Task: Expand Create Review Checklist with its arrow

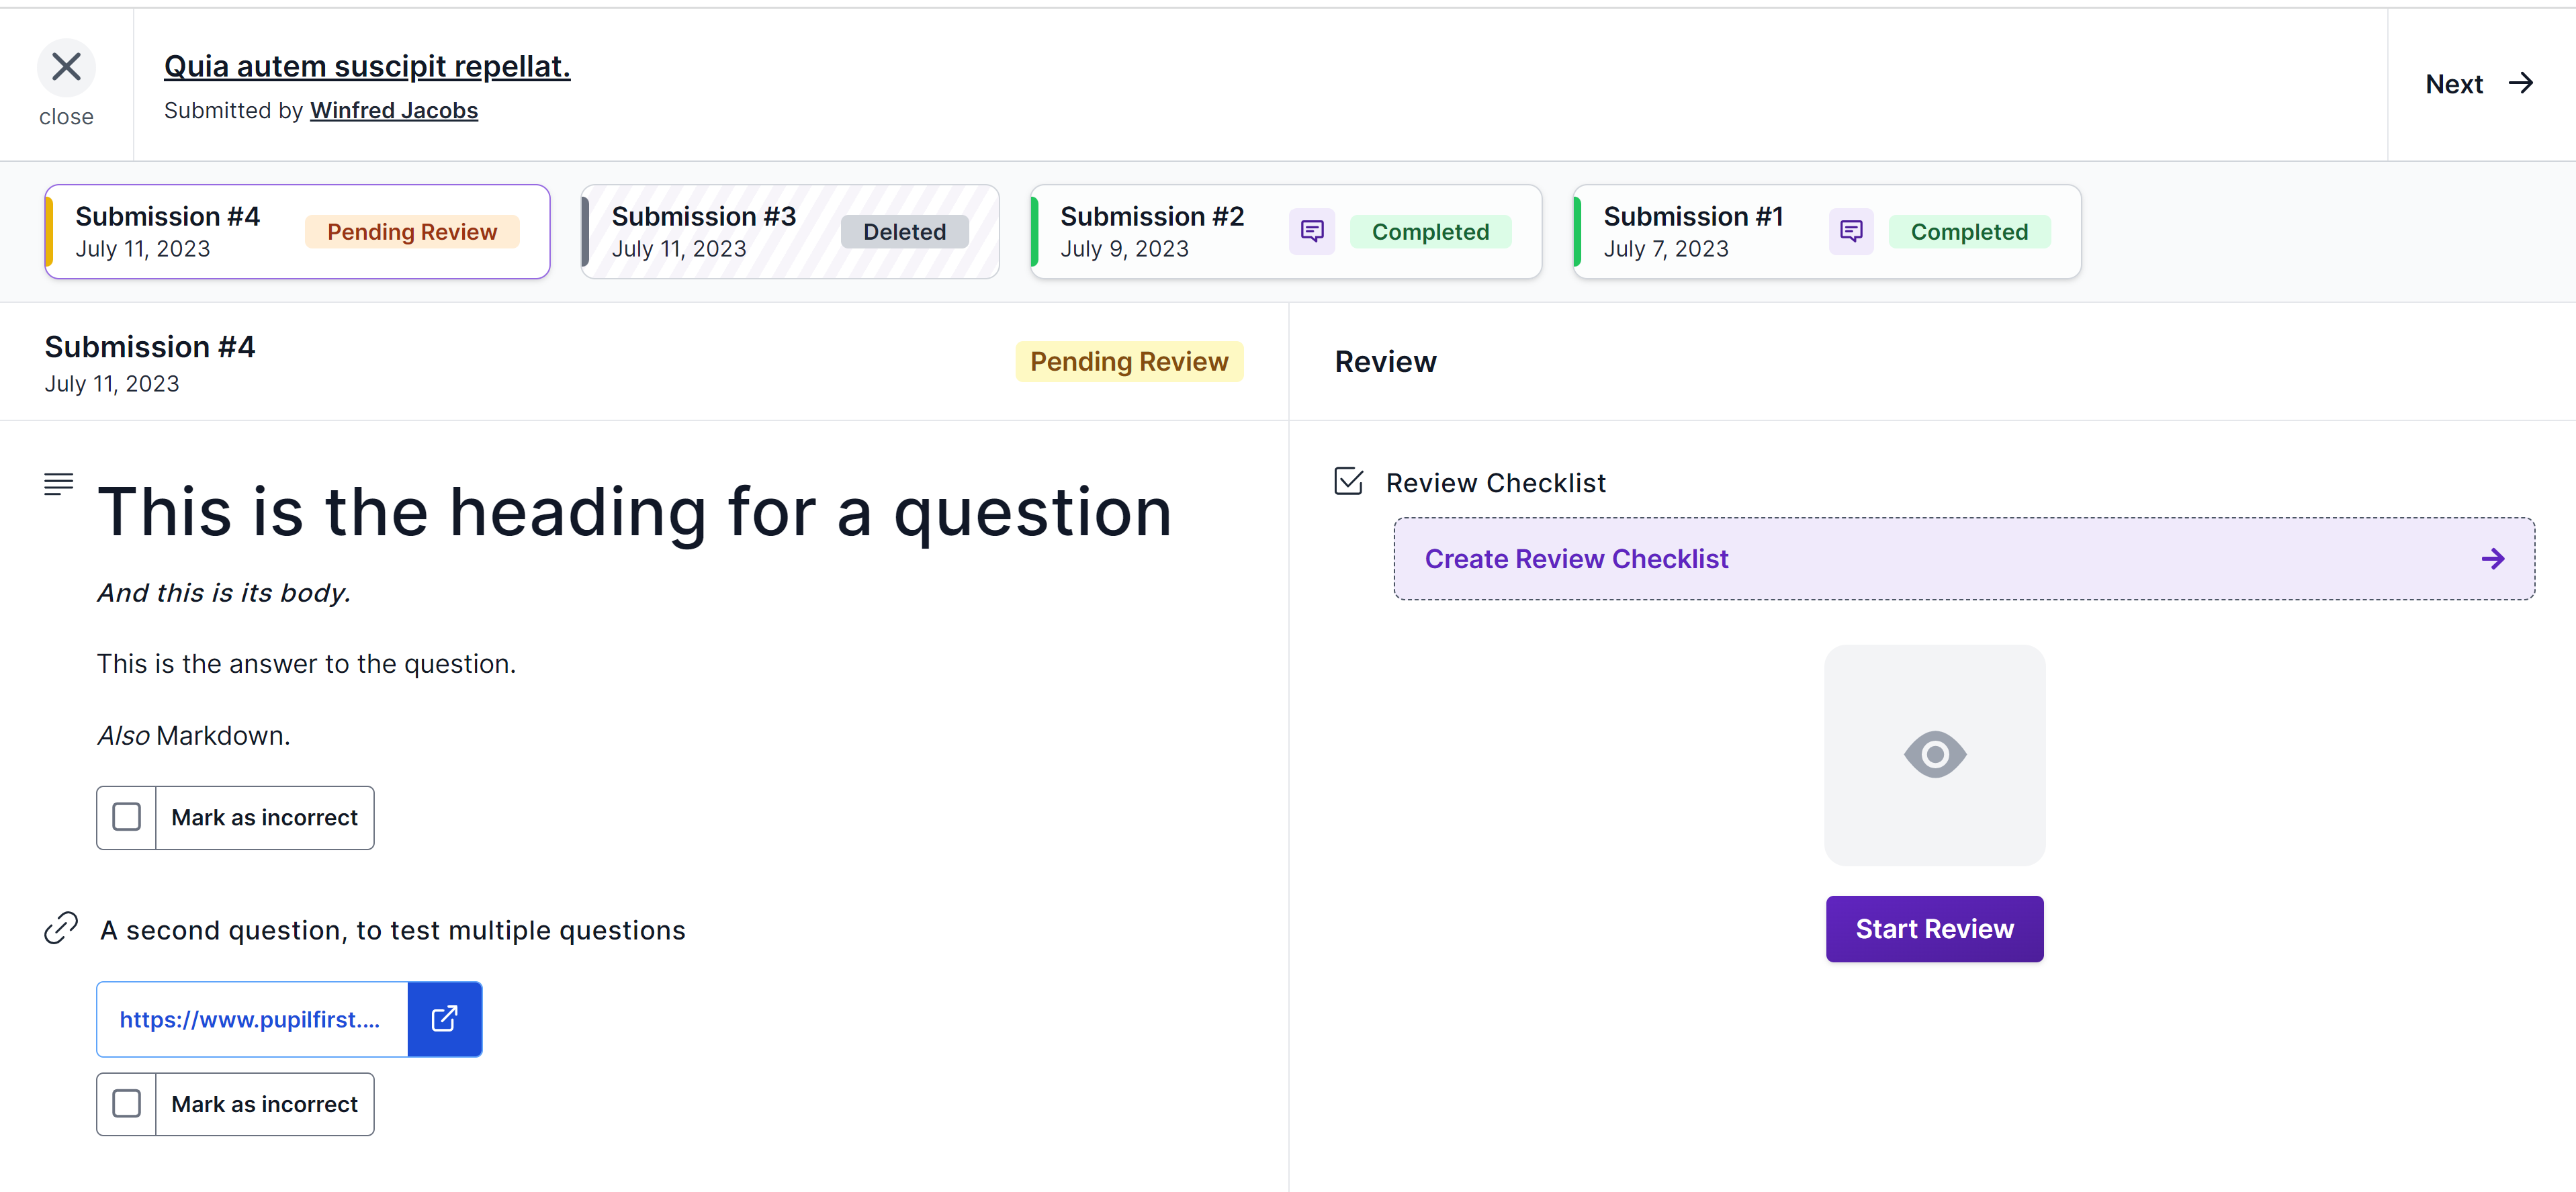Action: tap(2493, 558)
